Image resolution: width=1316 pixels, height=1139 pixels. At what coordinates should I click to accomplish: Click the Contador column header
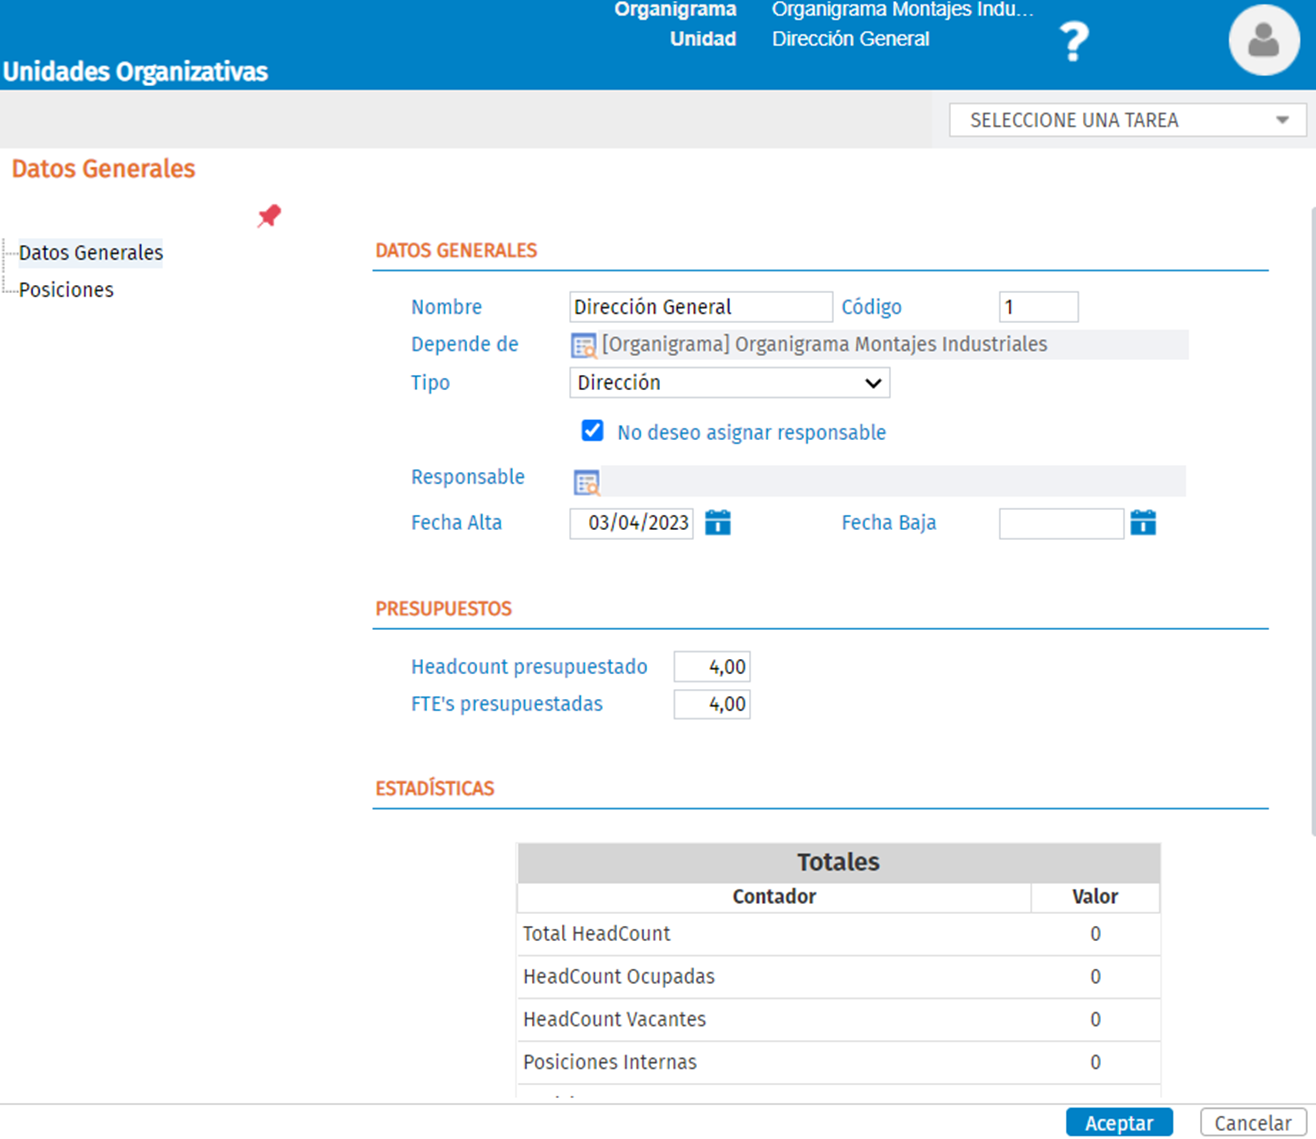point(774,897)
